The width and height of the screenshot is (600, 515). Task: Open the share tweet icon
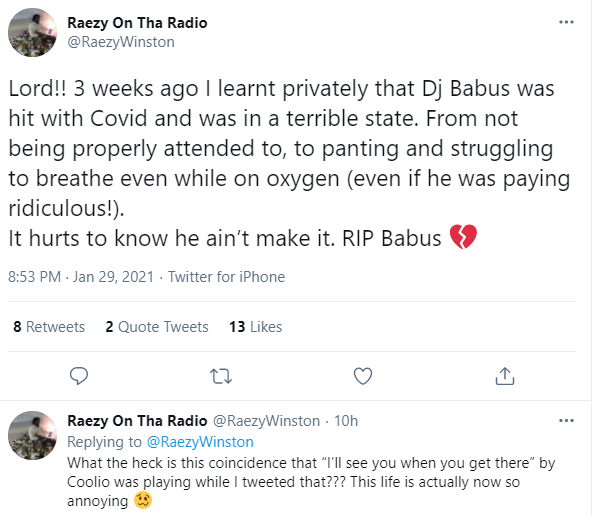tap(505, 376)
